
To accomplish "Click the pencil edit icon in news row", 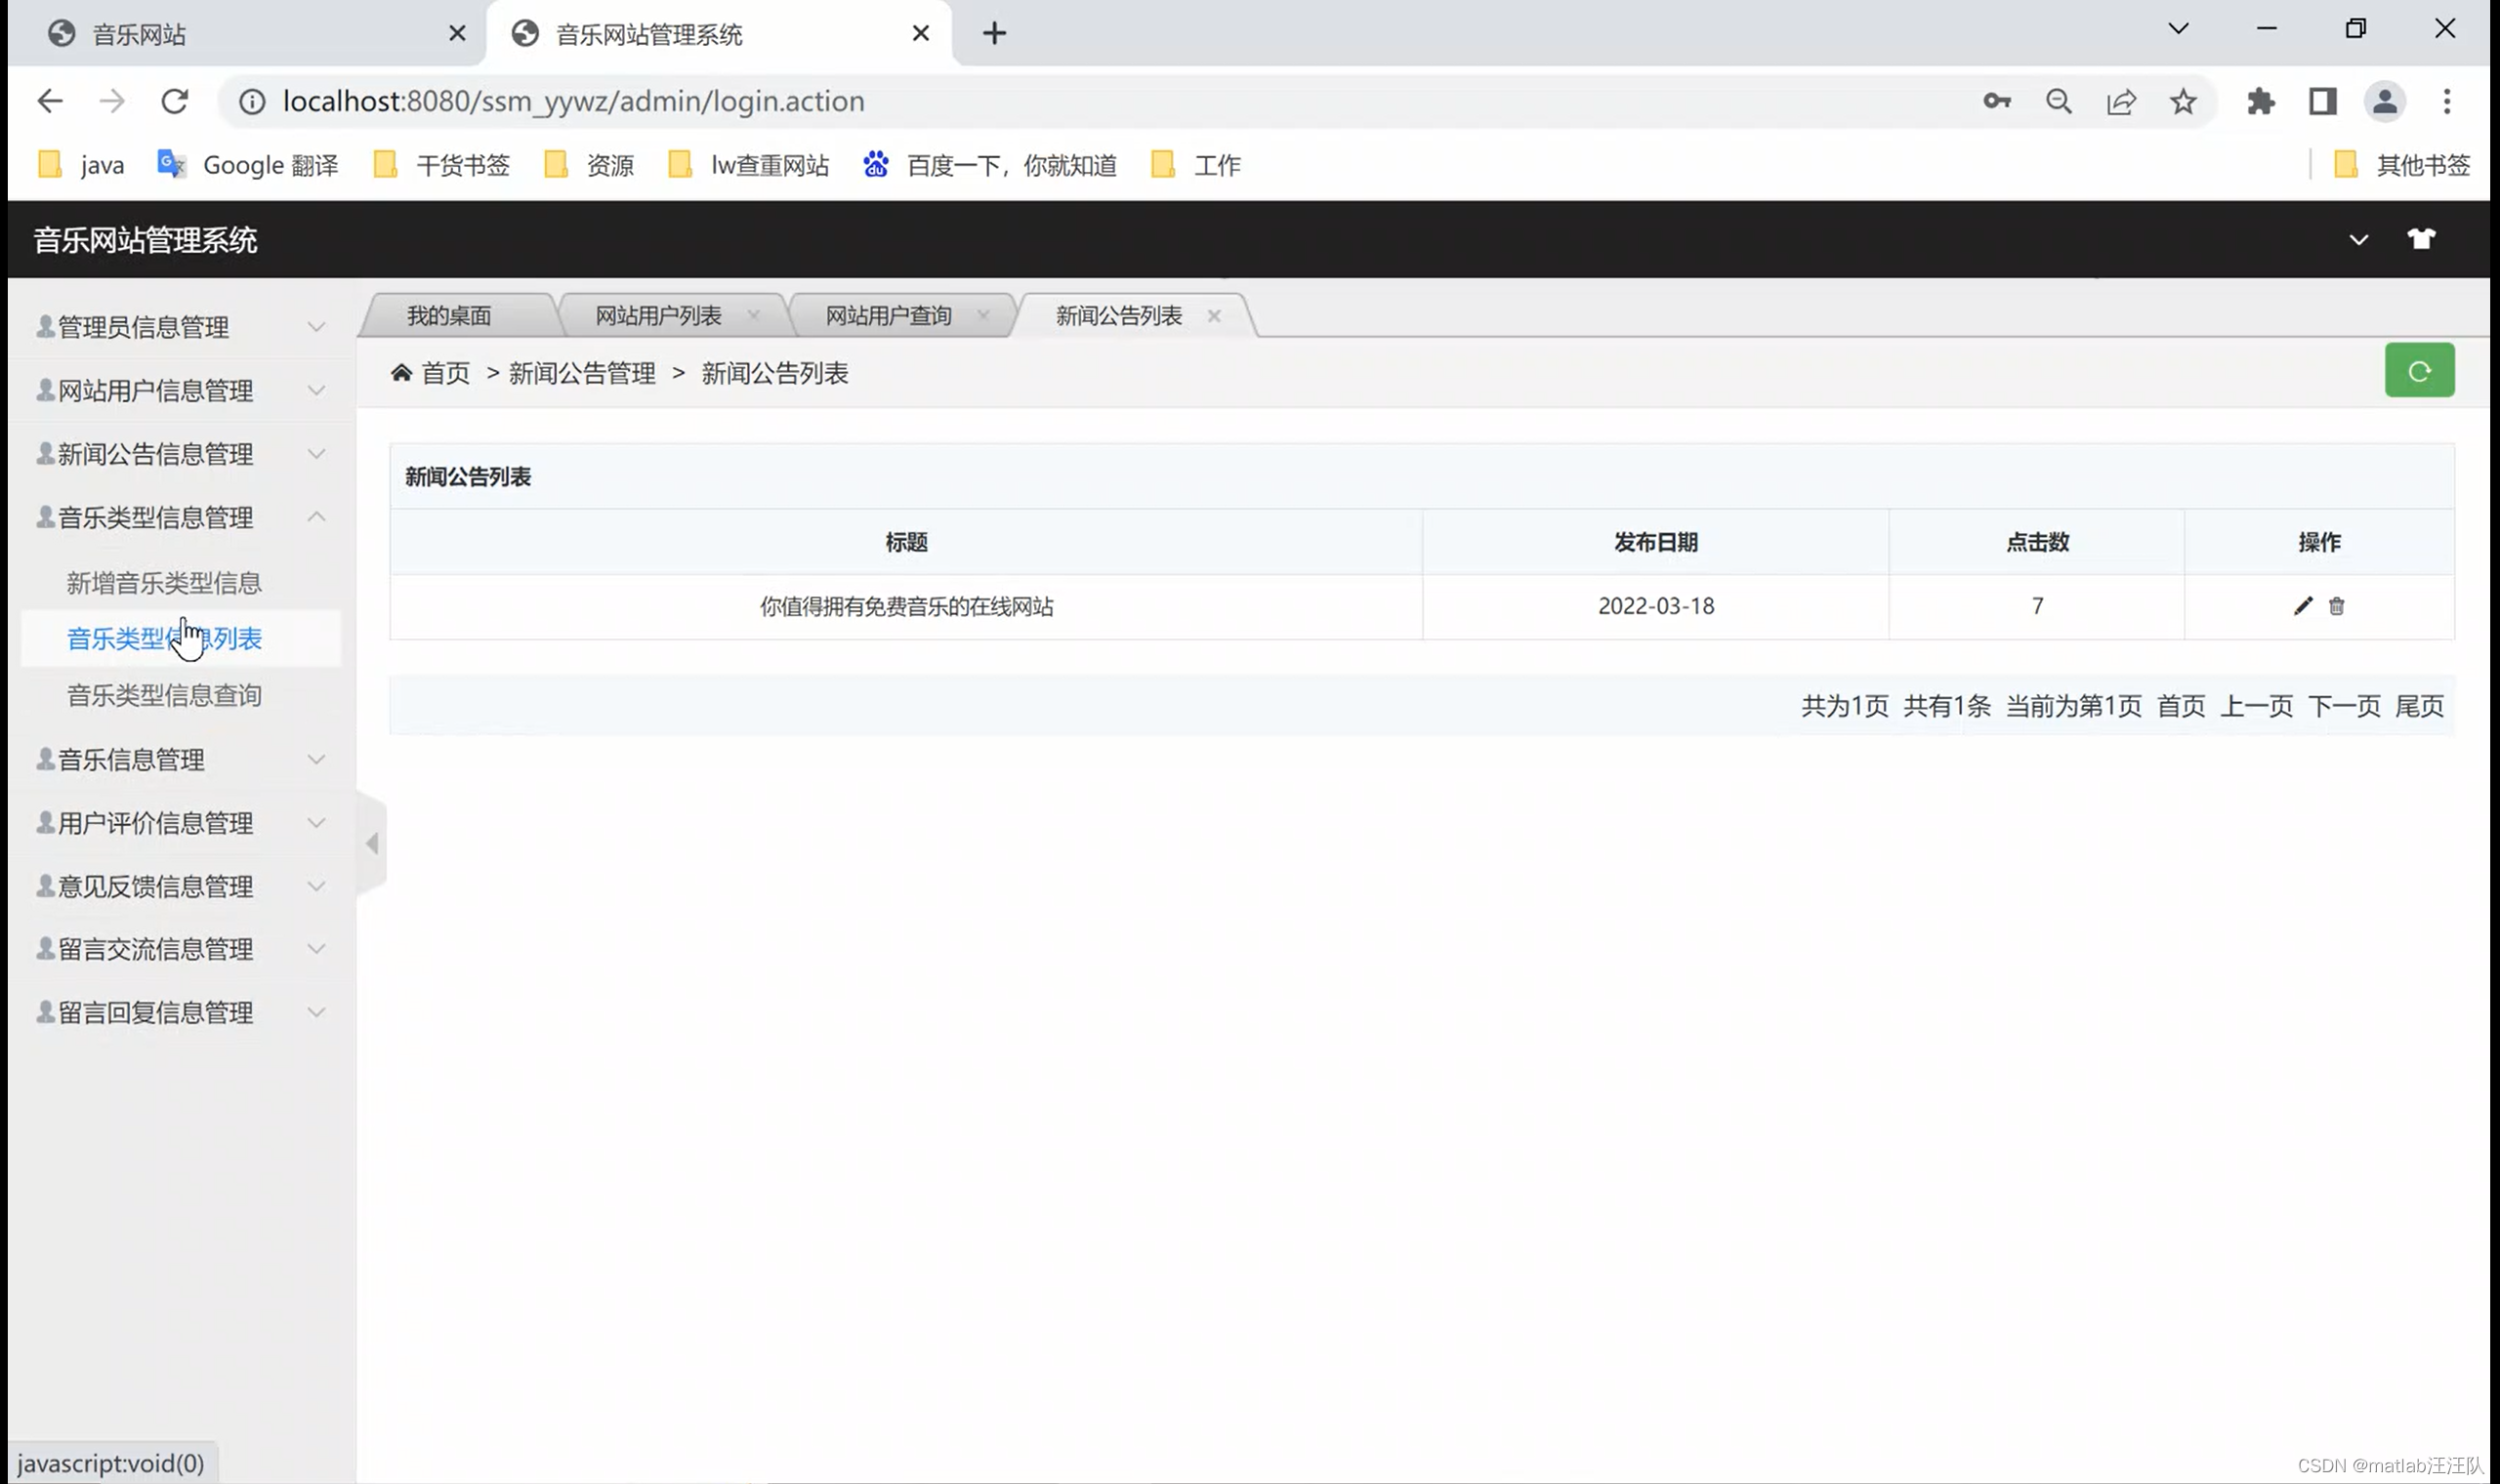I will click(x=2302, y=606).
